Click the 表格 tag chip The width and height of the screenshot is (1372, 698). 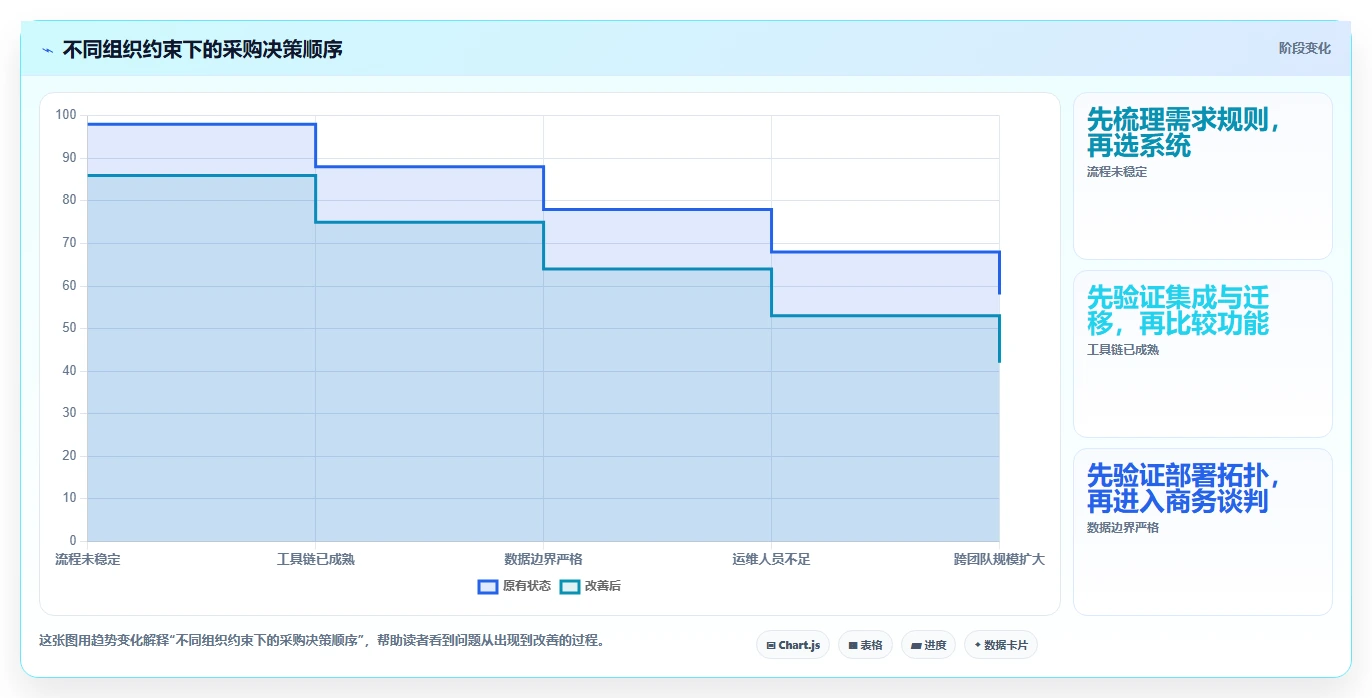pyautogui.click(x=865, y=645)
